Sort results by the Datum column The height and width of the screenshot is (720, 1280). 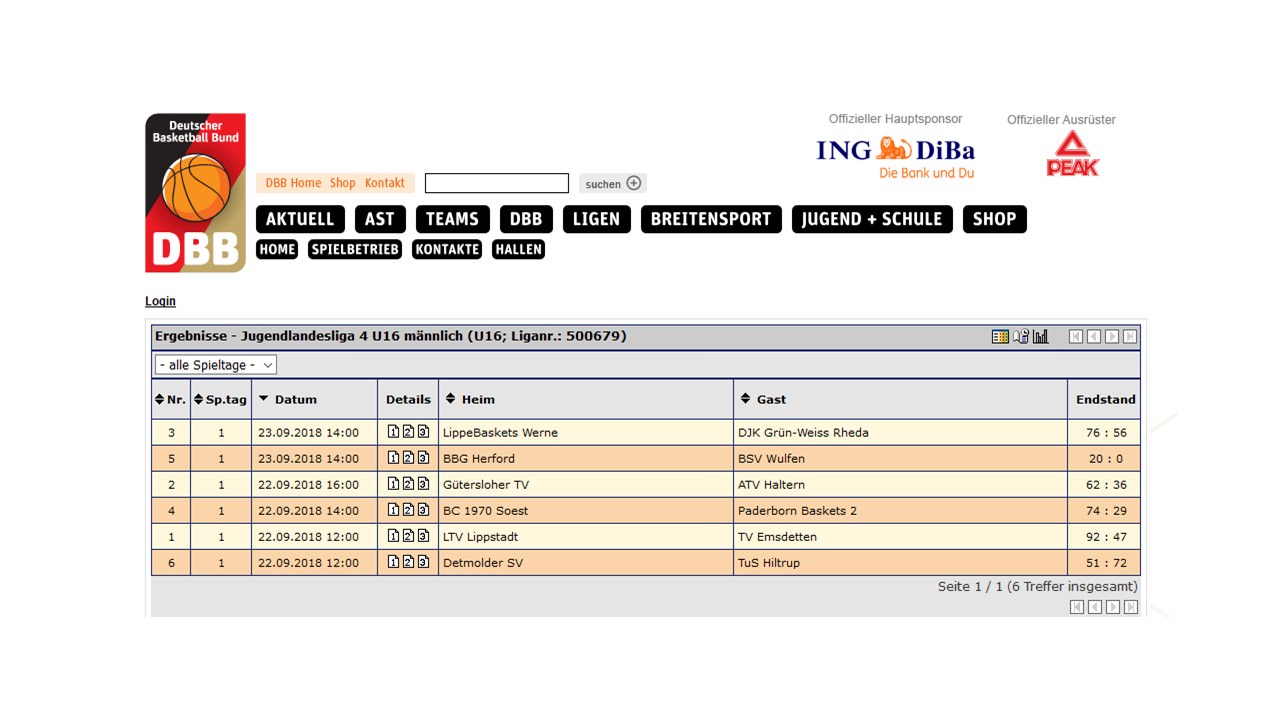coord(294,399)
